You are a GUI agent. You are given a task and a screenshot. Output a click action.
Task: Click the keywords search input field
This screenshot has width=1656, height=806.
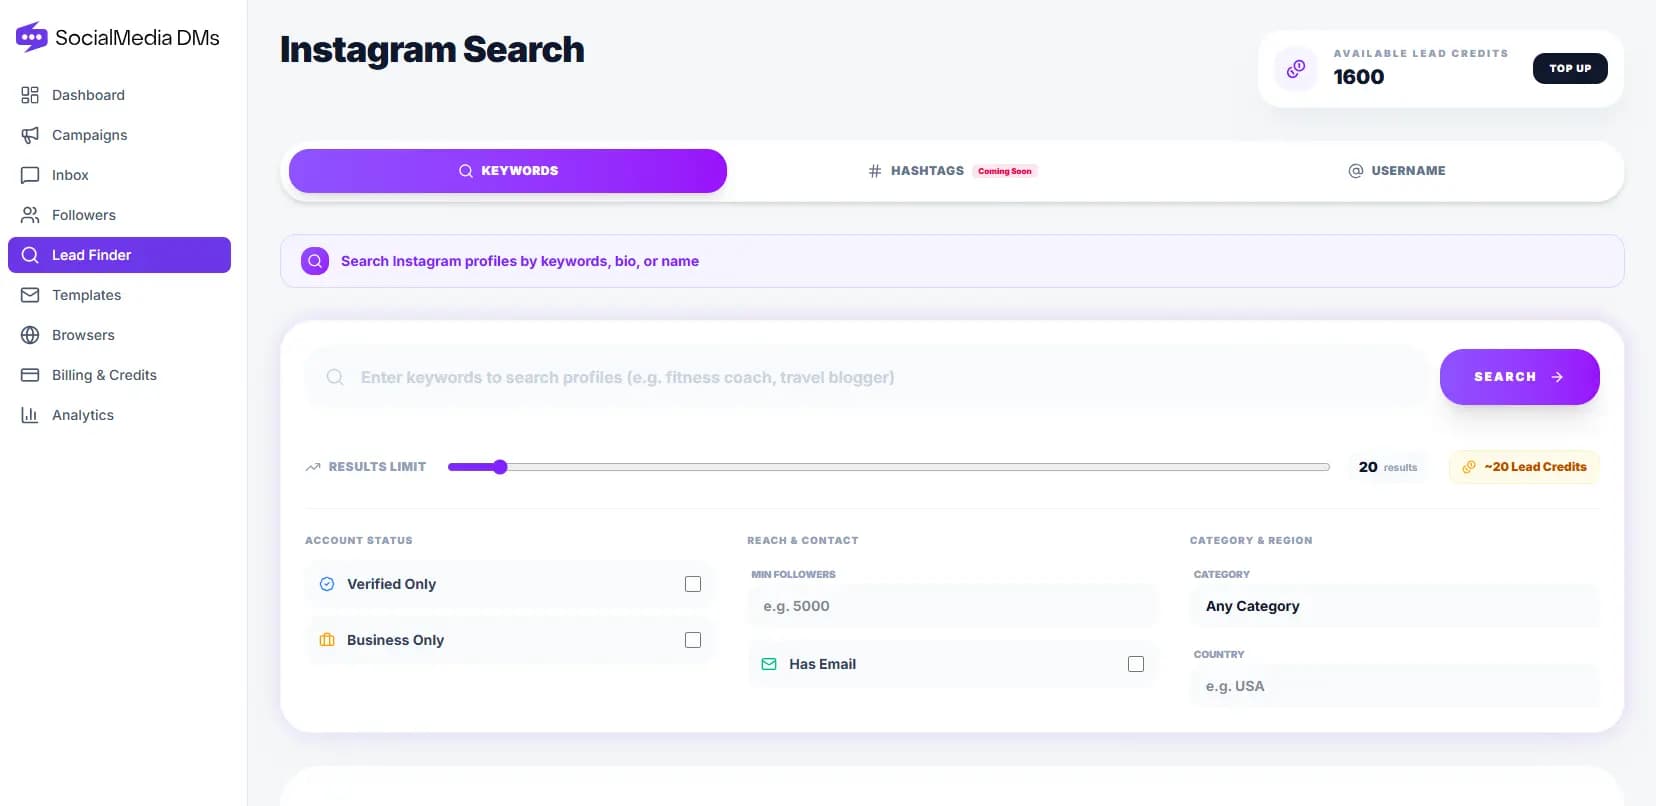coord(867,377)
